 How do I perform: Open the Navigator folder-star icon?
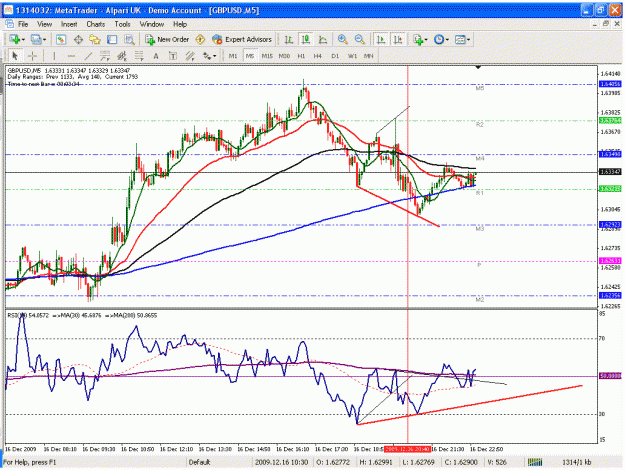95,39
